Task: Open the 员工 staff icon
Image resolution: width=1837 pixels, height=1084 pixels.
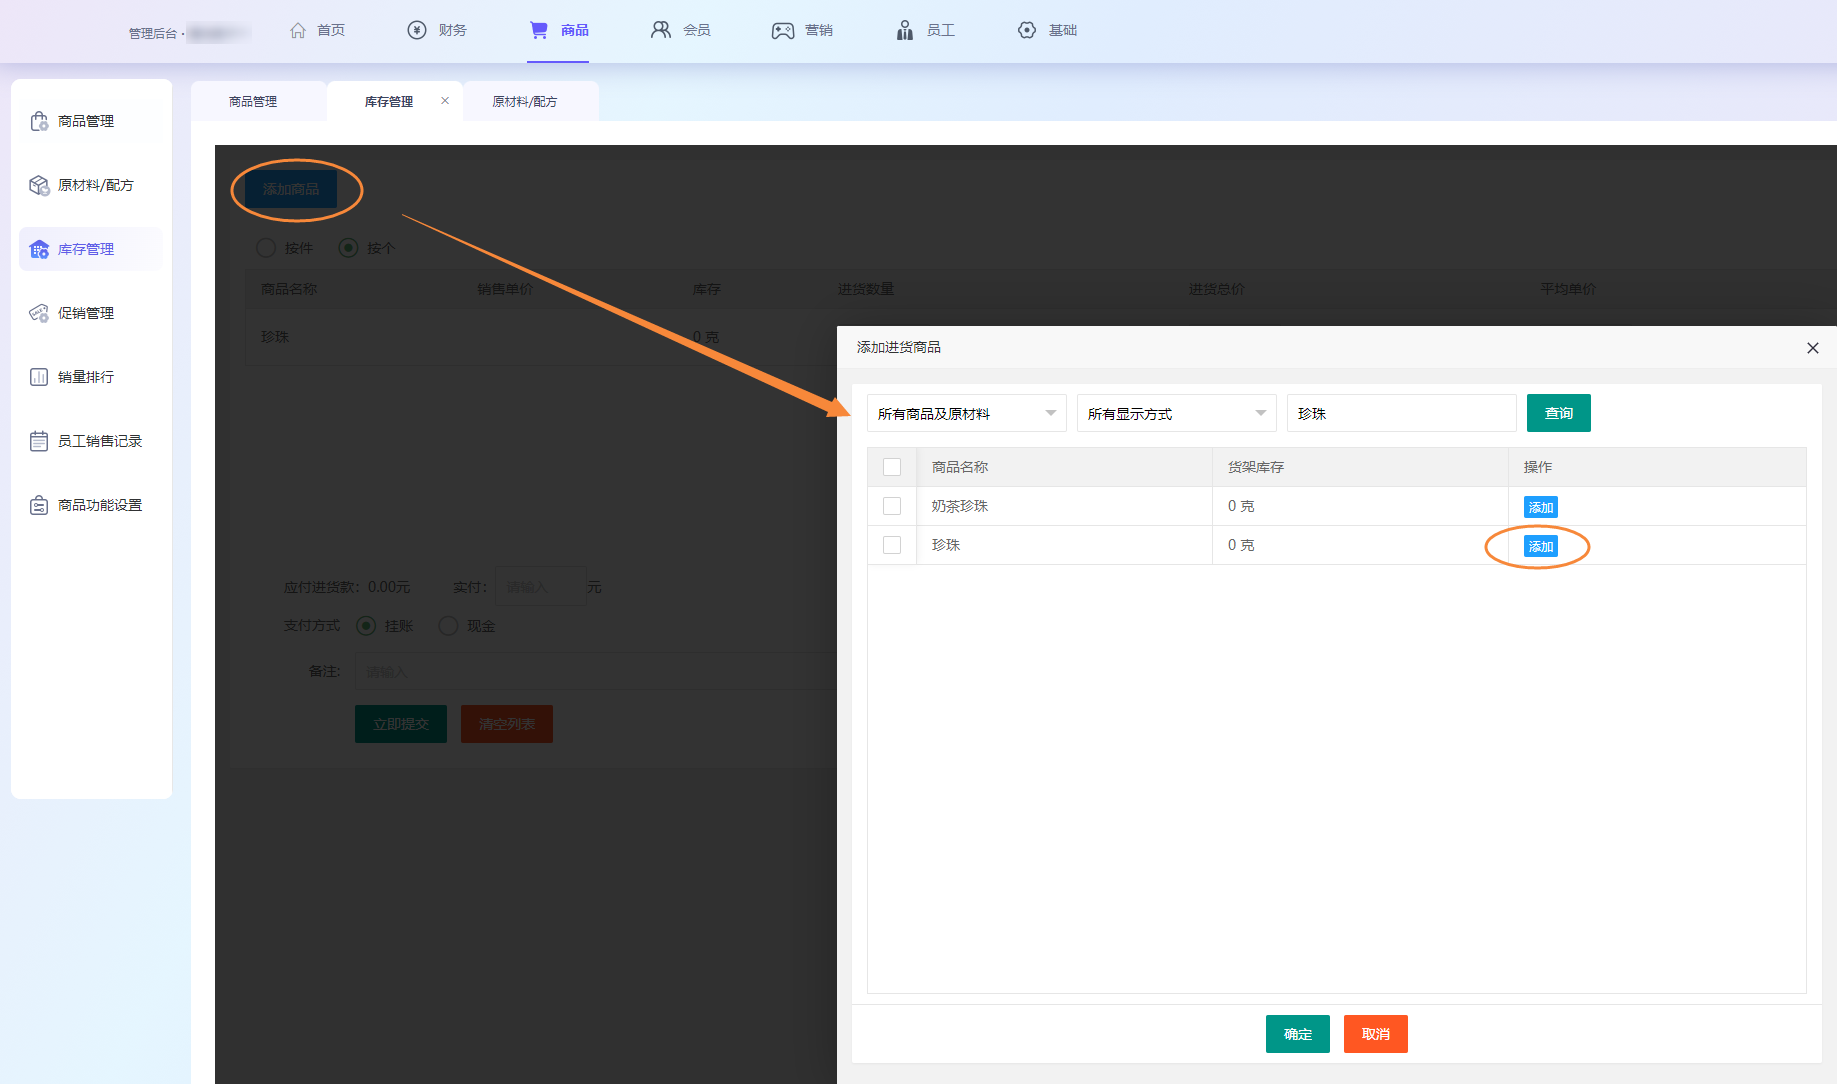Action: (x=905, y=30)
